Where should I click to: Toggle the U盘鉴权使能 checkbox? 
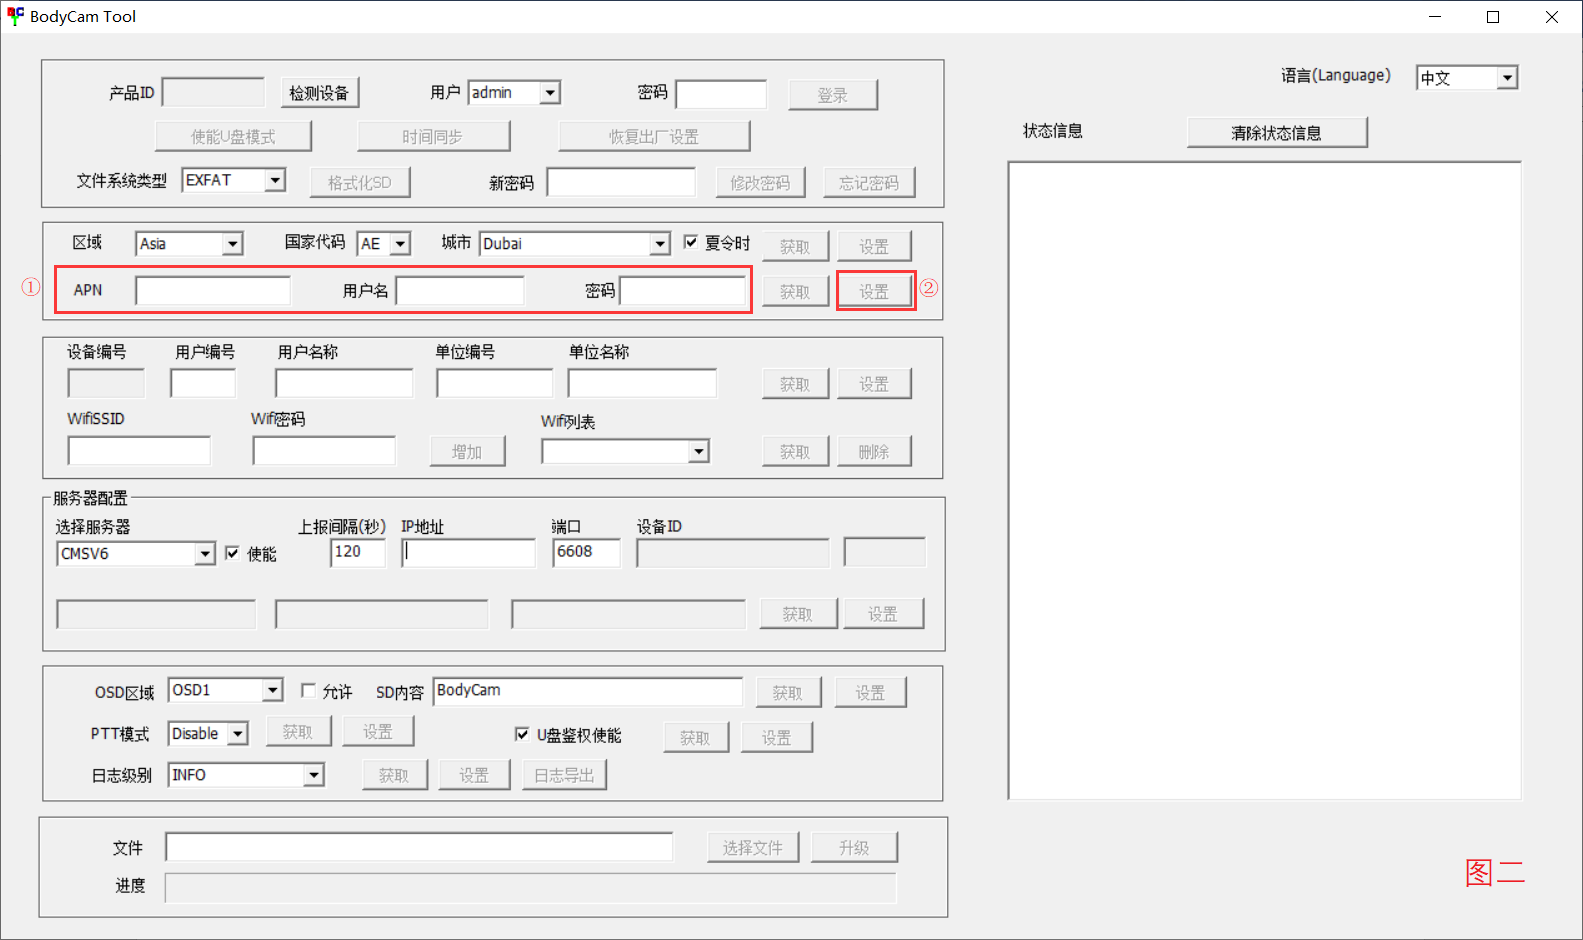pyautogui.click(x=522, y=734)
